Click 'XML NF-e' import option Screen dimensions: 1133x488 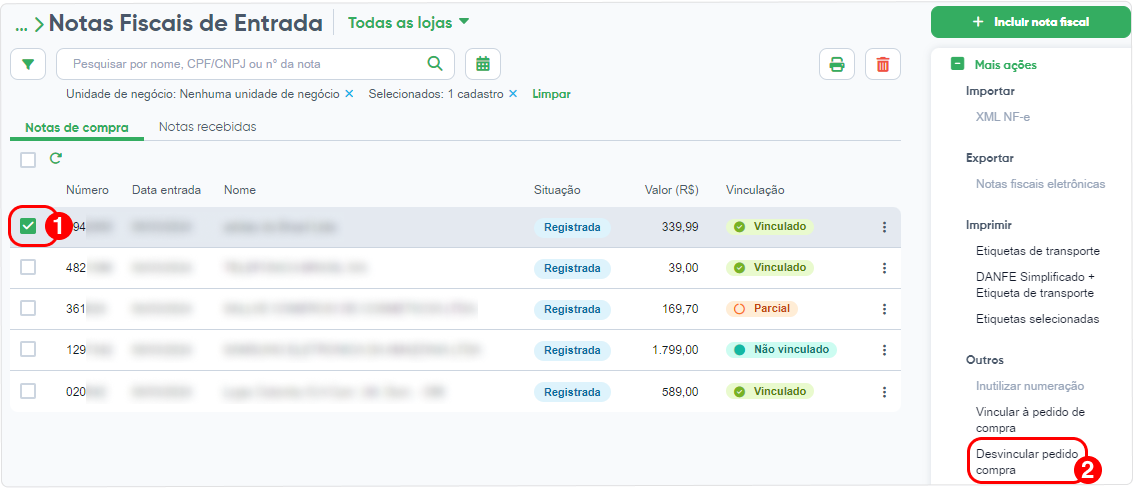click(x=1002, y=117)
